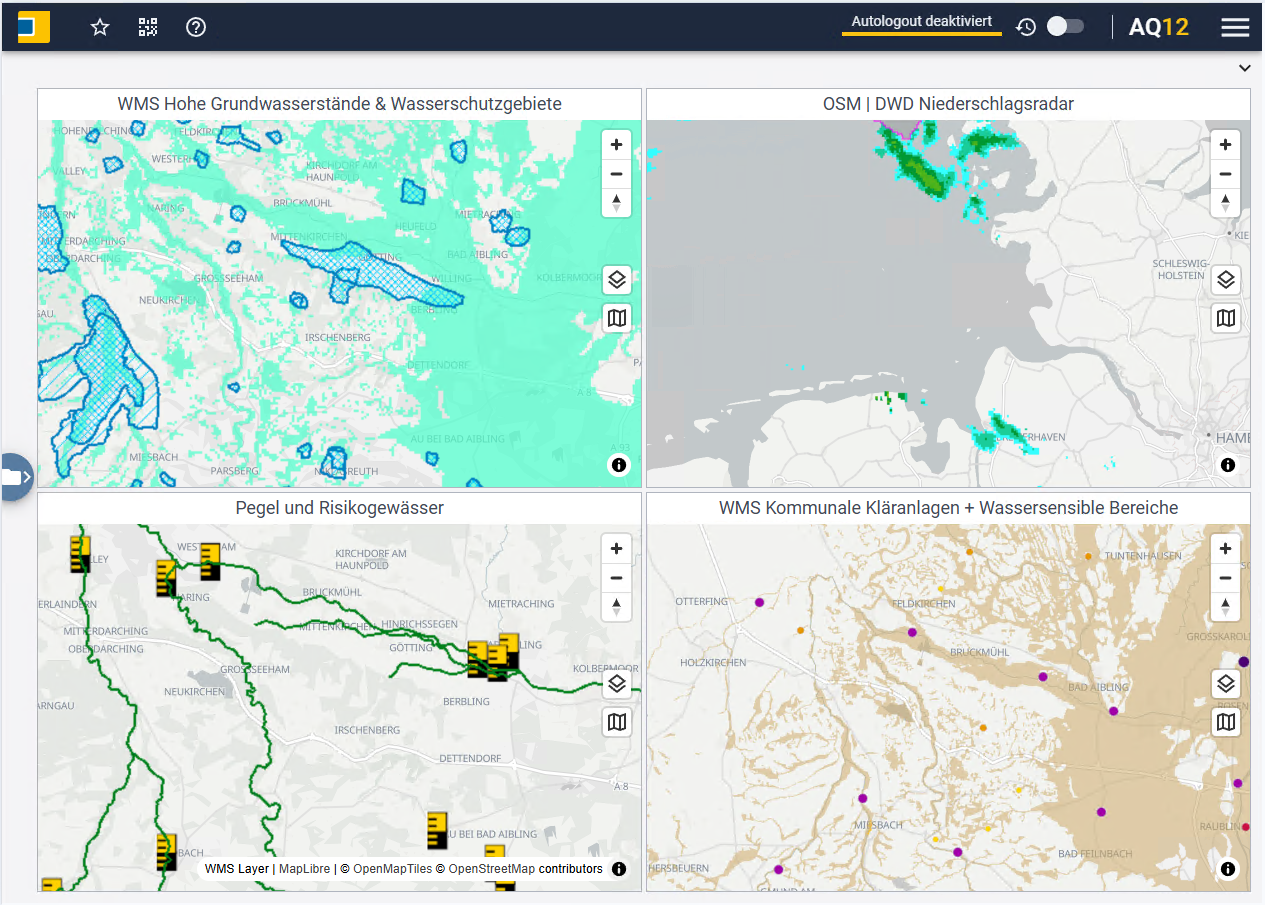Screen dimensions: 1265x905
Task: Select the orange dot near Tuntenhausen
Action: (x=1088, y=556)
